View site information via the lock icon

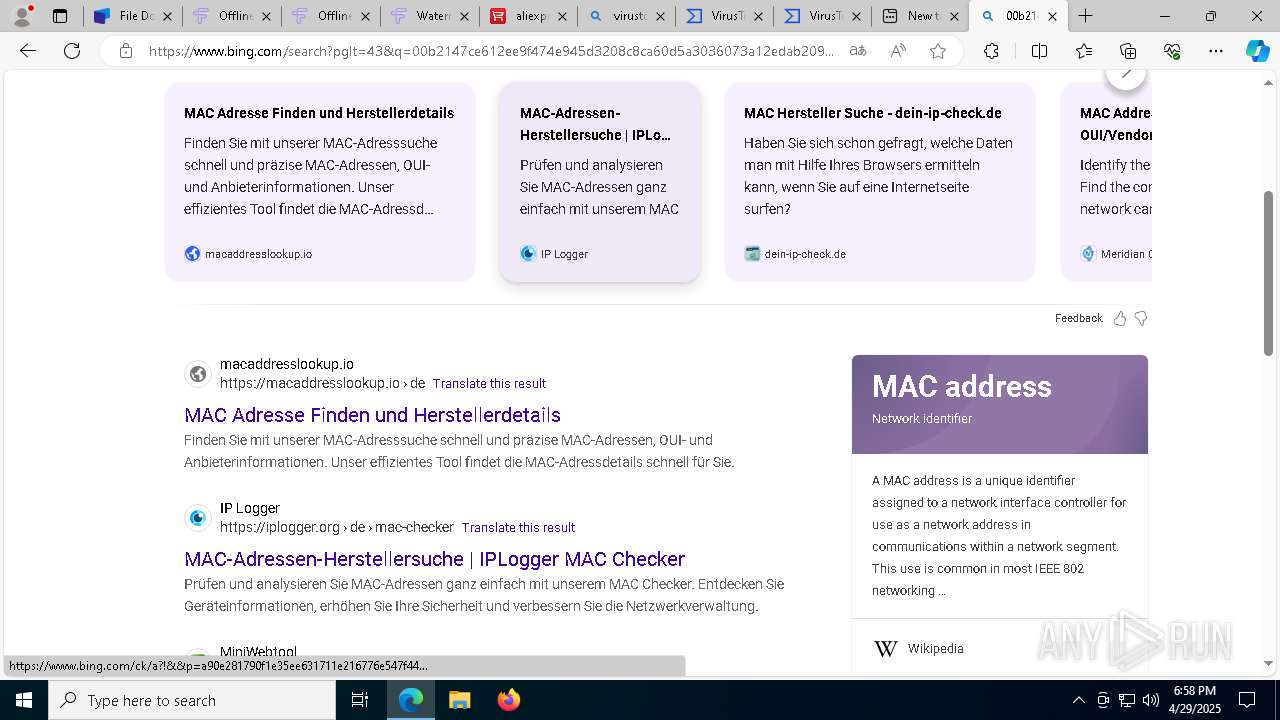pyautogui.click(x=125, y=51)
